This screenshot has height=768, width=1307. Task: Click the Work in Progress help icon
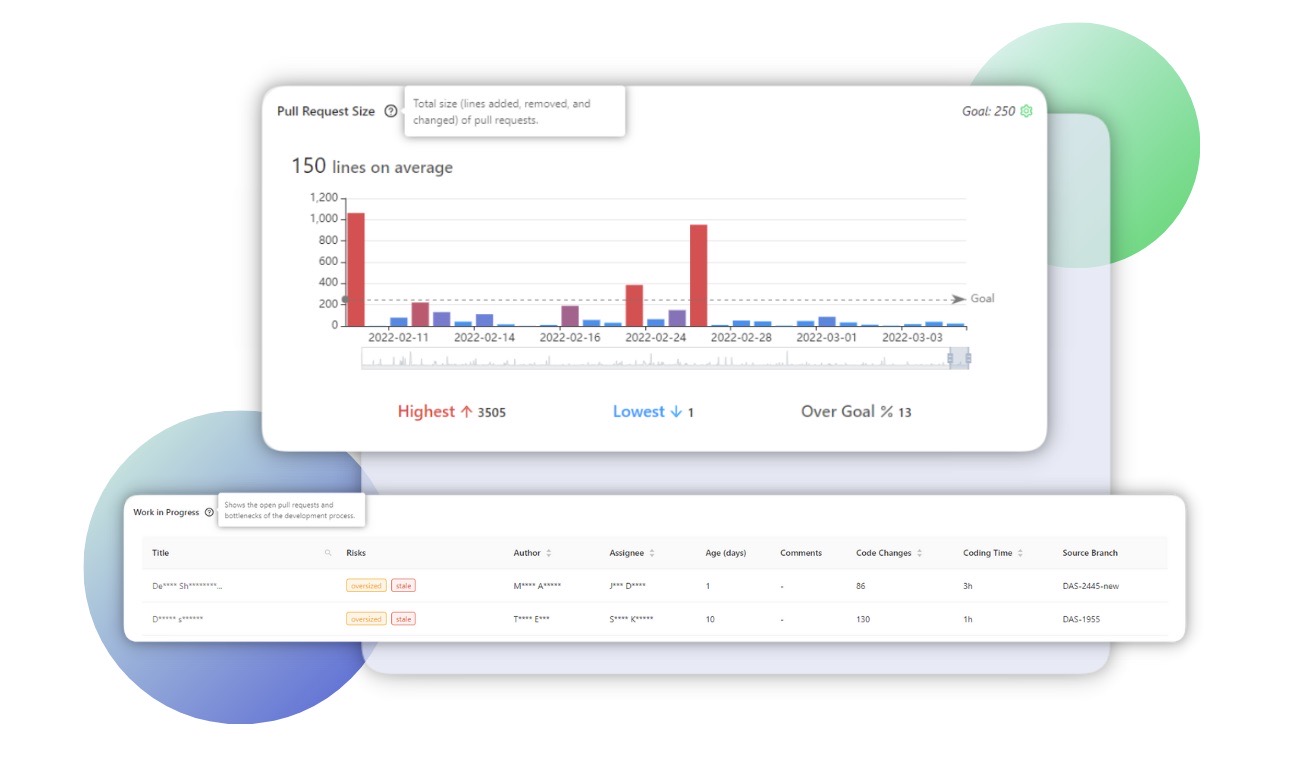click(x=209, y=512)
